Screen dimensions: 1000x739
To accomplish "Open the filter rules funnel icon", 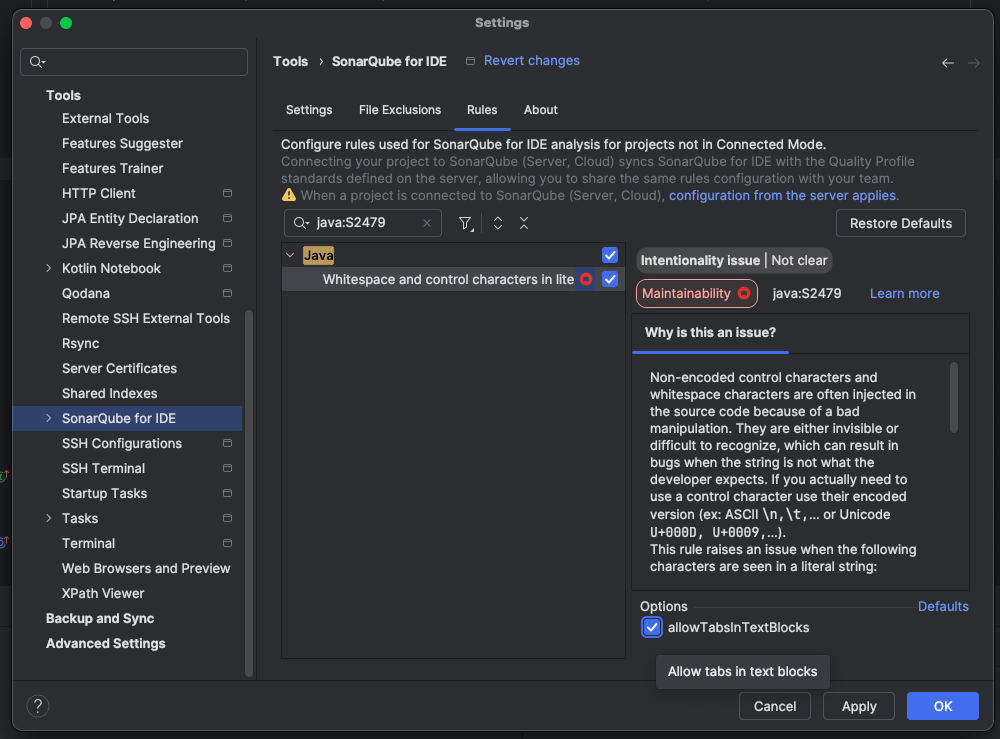I will tap(465, 223).
